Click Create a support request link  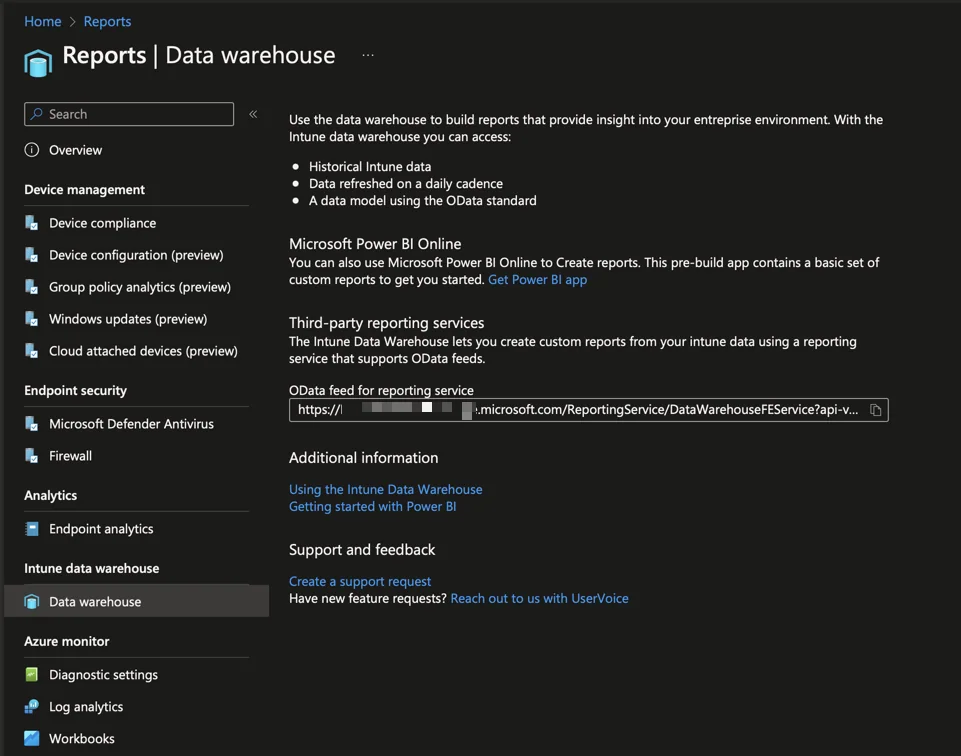tap(360, 581)
